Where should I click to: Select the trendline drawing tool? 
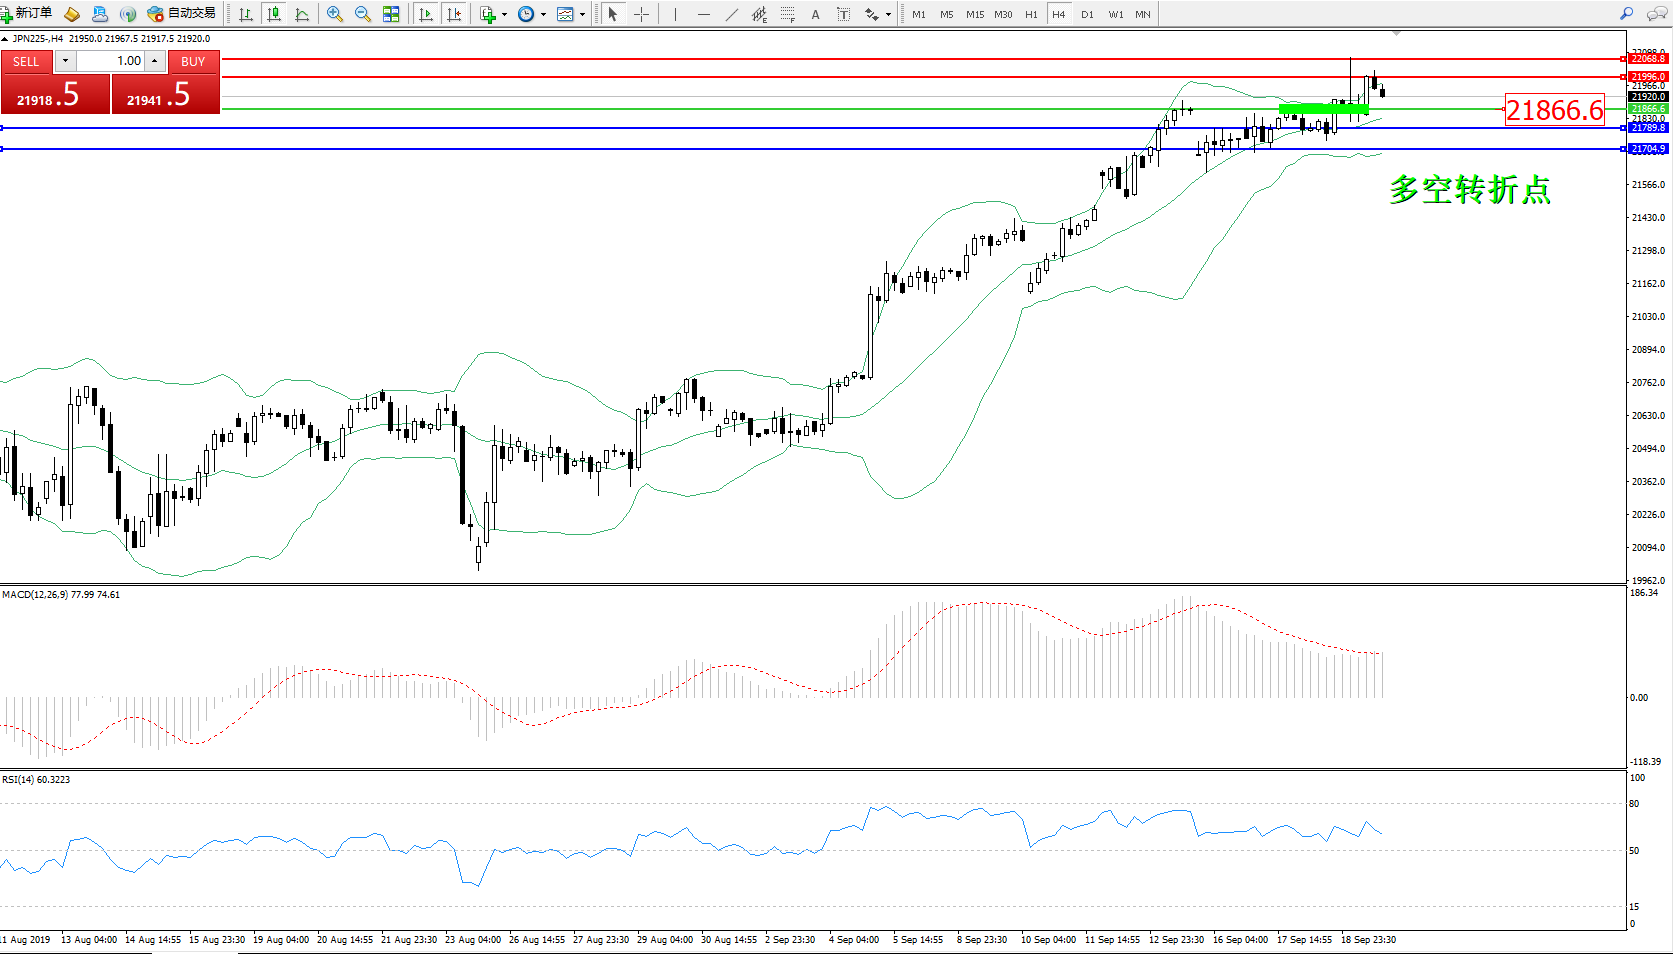732,14
